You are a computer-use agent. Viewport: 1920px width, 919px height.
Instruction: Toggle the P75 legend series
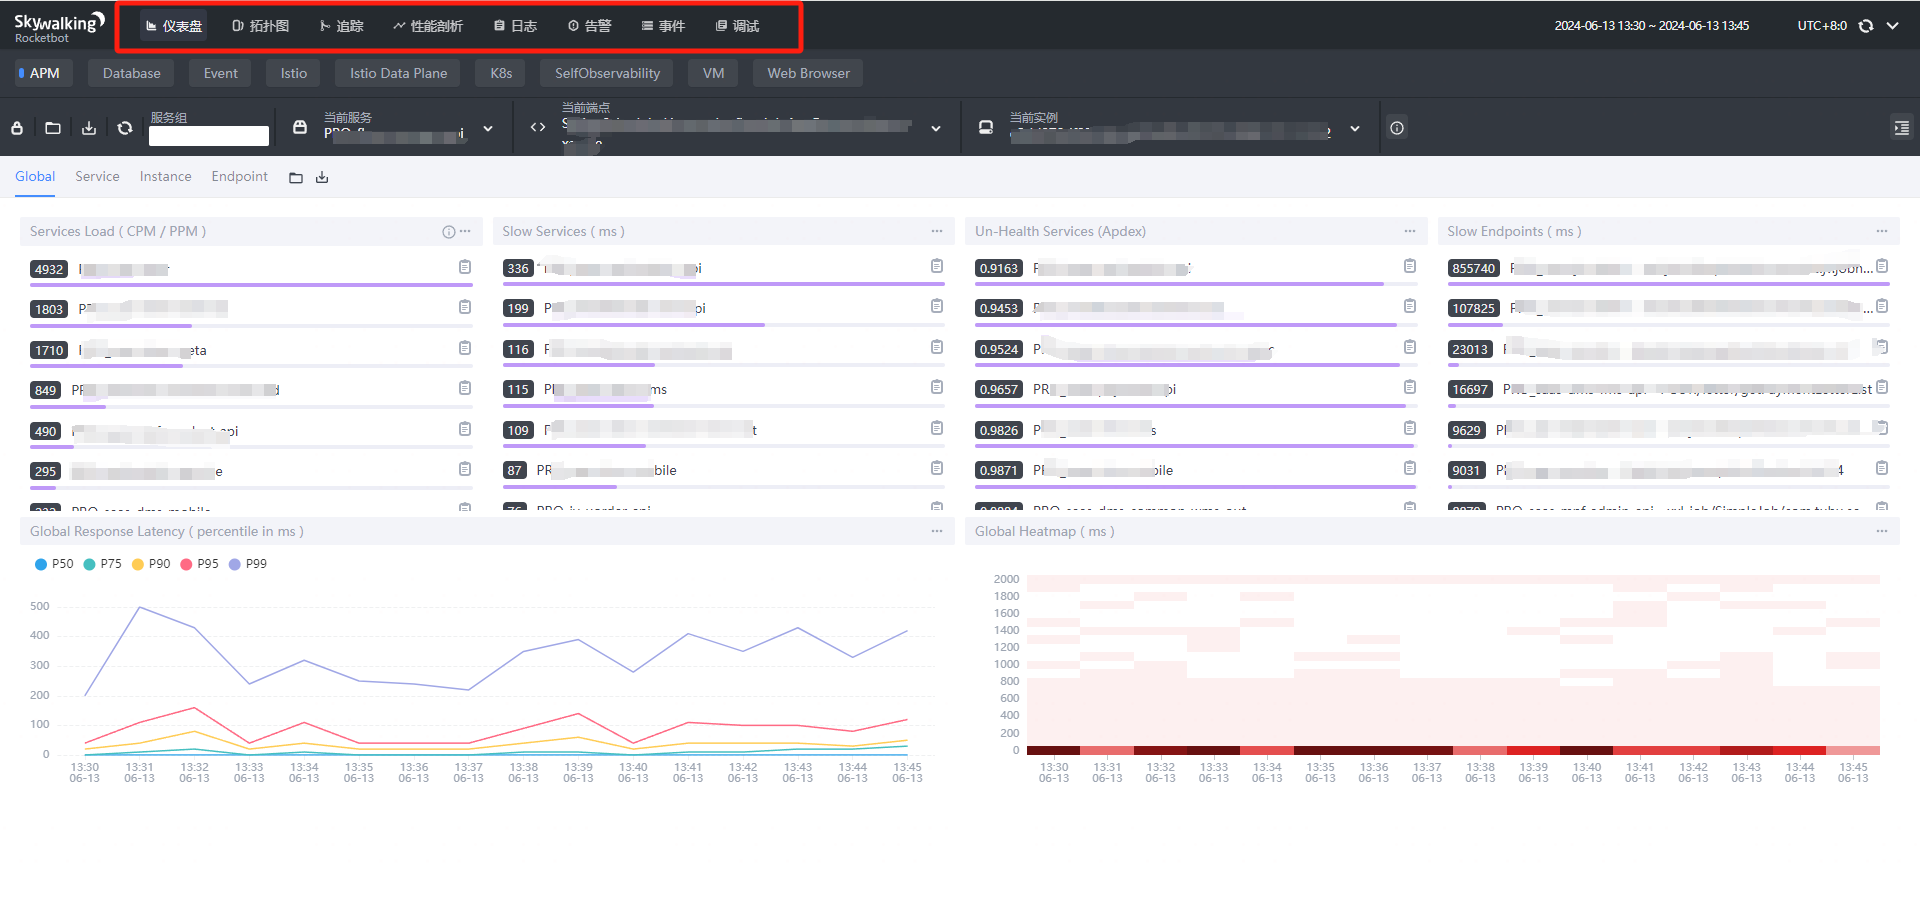click(x=103, y=564)
